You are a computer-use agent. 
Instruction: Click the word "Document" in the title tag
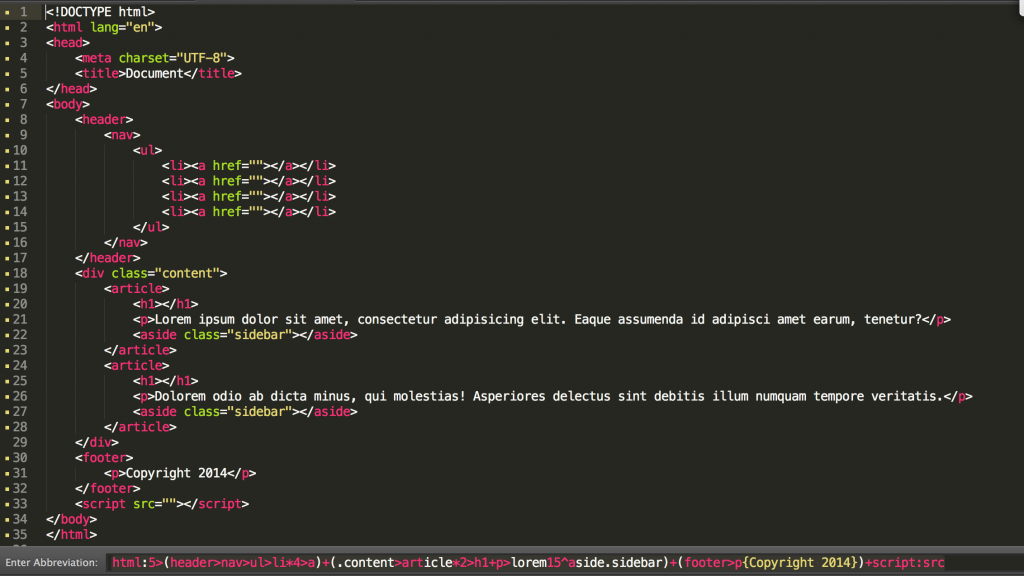tap(155, 73)
